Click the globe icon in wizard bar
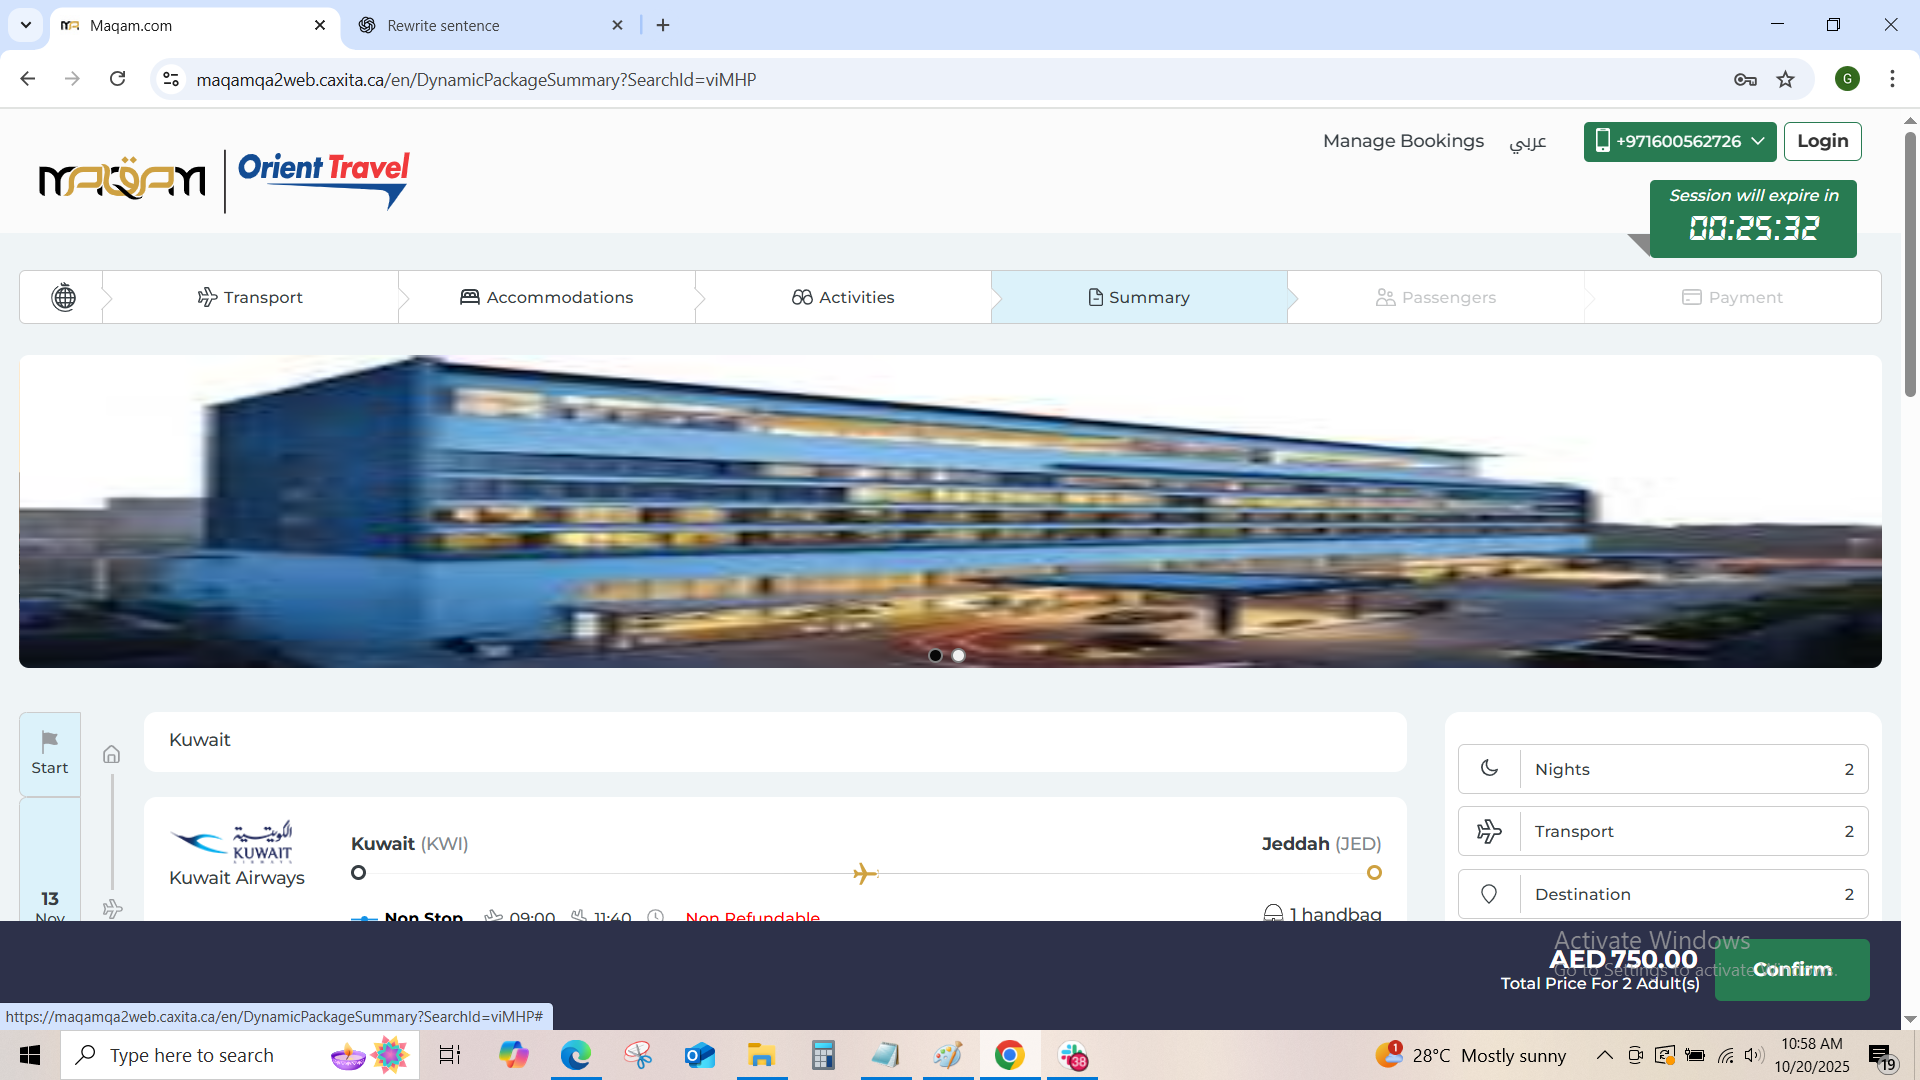This screenshot has height=1080, width=1920. tap(63, 297)
